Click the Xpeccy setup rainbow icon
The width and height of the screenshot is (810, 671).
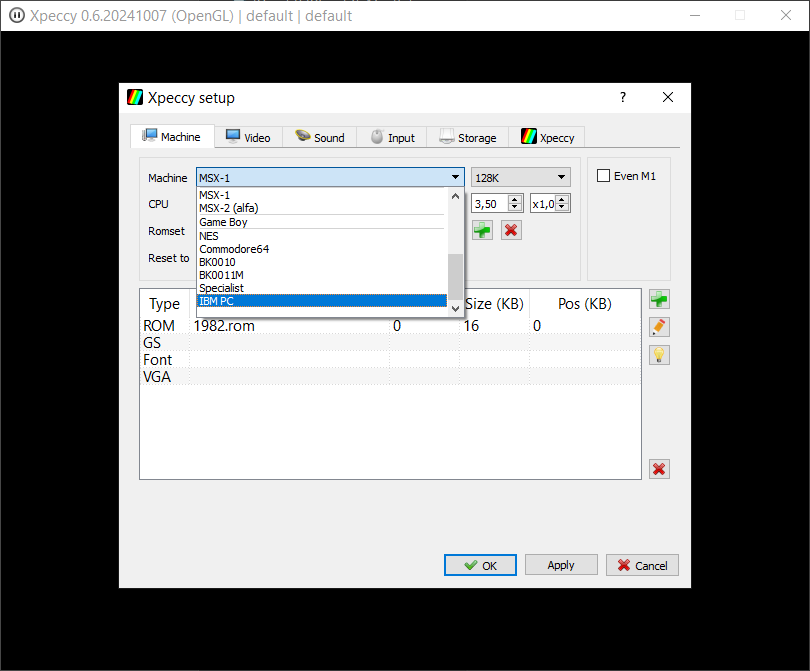pyautogui.click(x=135, y=97)
